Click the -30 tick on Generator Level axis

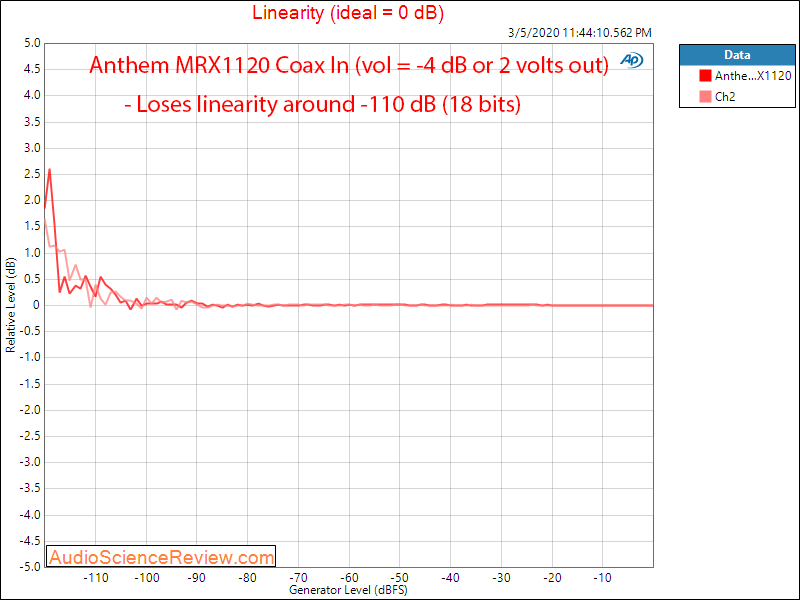click(x=501, y=578)
